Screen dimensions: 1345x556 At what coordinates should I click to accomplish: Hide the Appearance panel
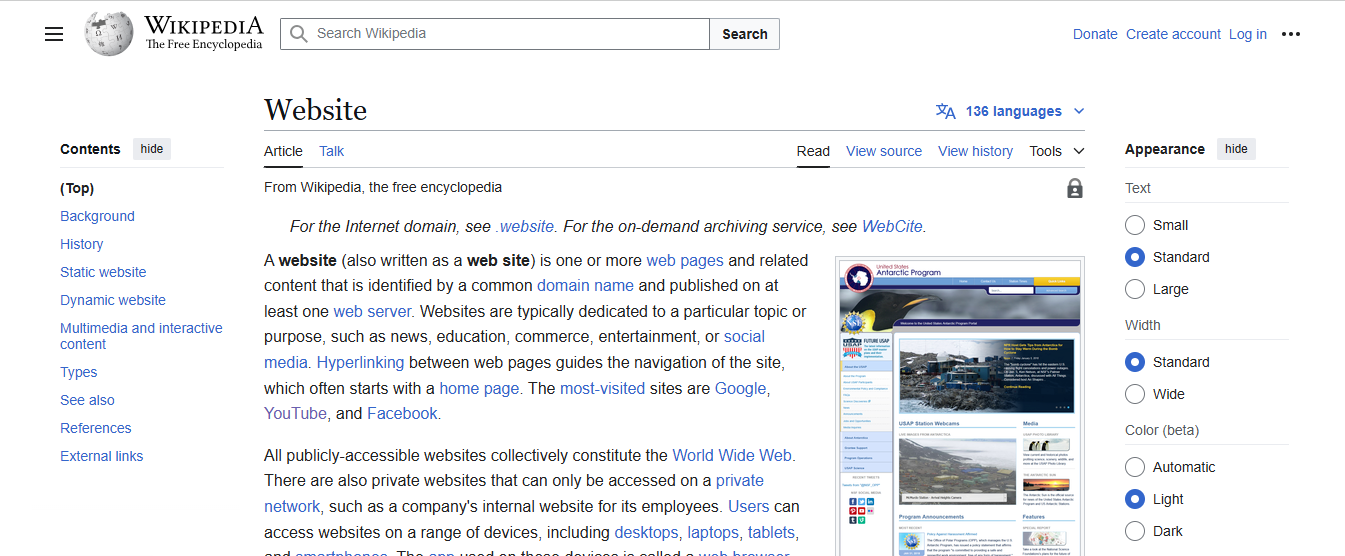[x=1236, y=149]
